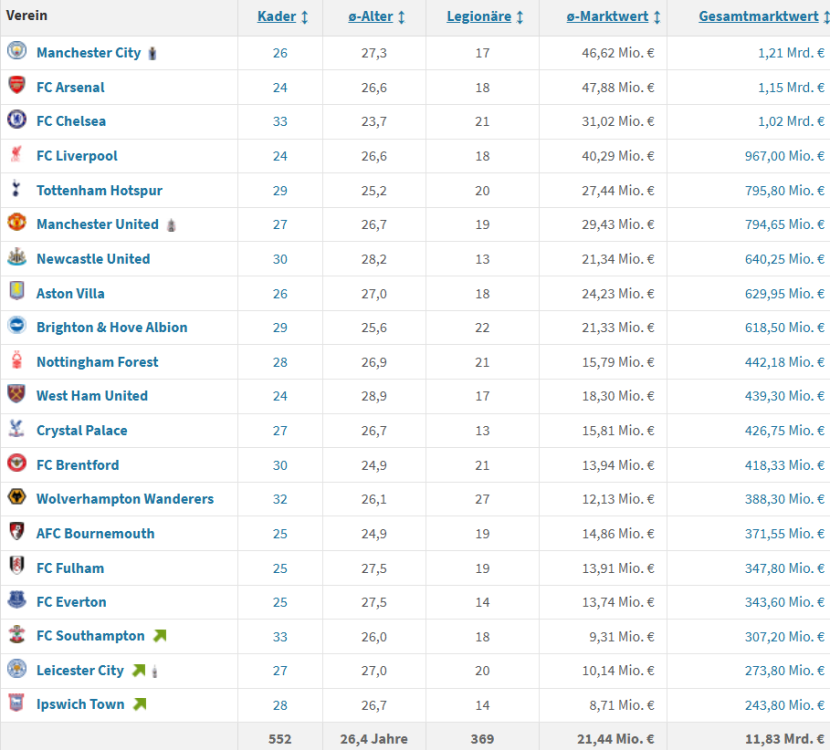830x750 pixels.
Task: Click the trophy icon next to Manchester United
Action: (171, 225)
